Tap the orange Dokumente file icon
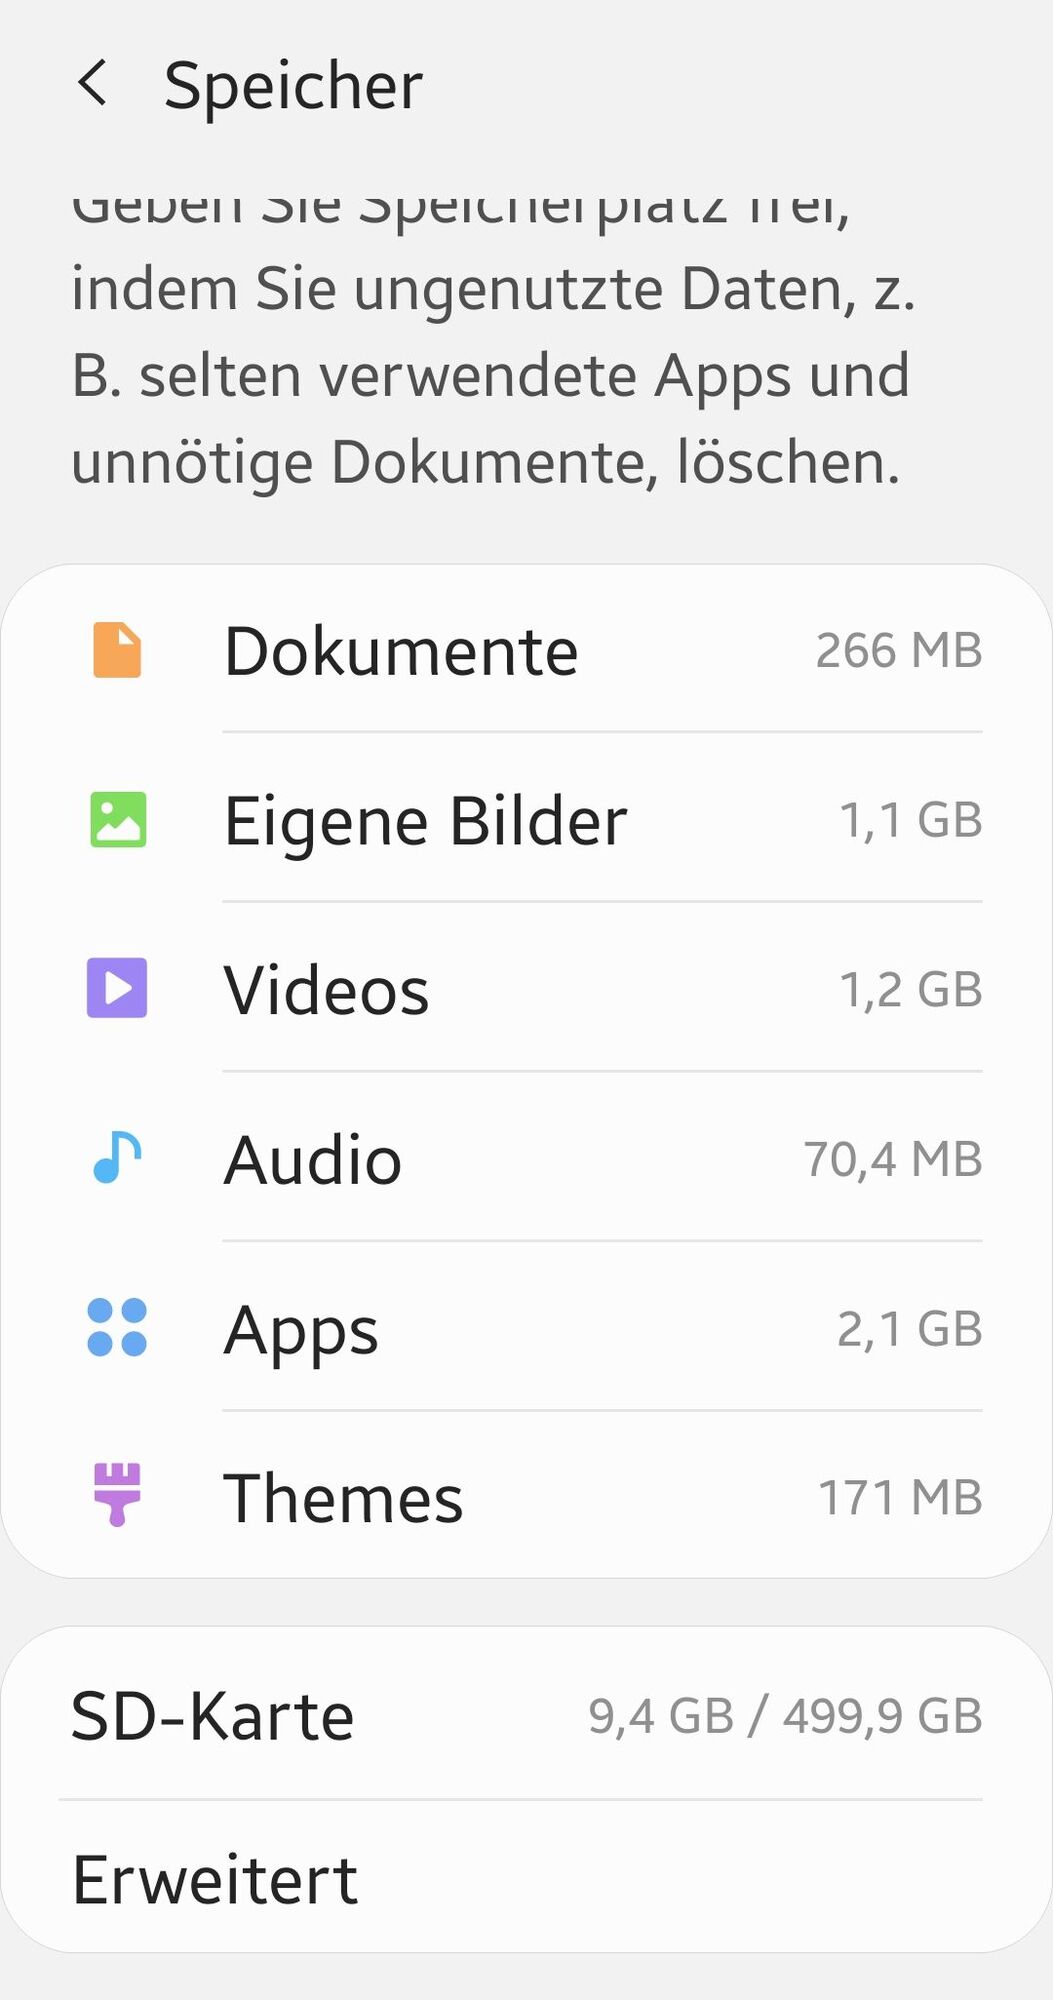This screenshot has height=2000, width=1053. point(117,650)
